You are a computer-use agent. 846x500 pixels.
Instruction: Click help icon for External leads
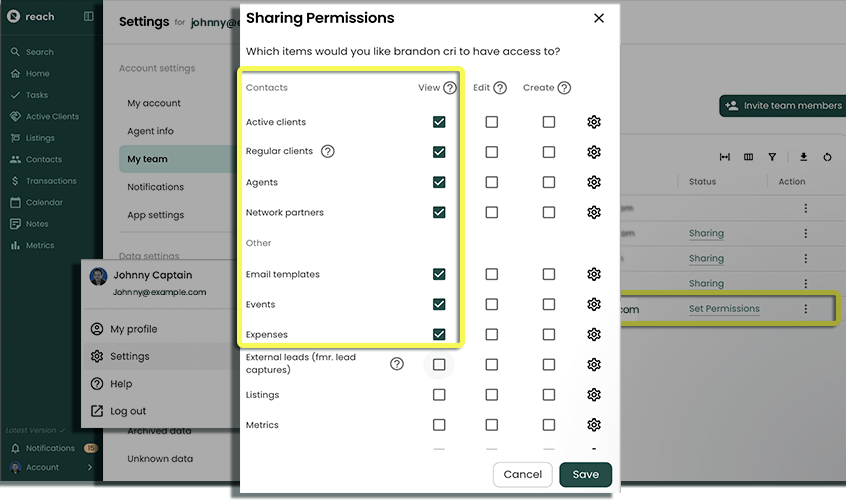[x=397, y=364]
